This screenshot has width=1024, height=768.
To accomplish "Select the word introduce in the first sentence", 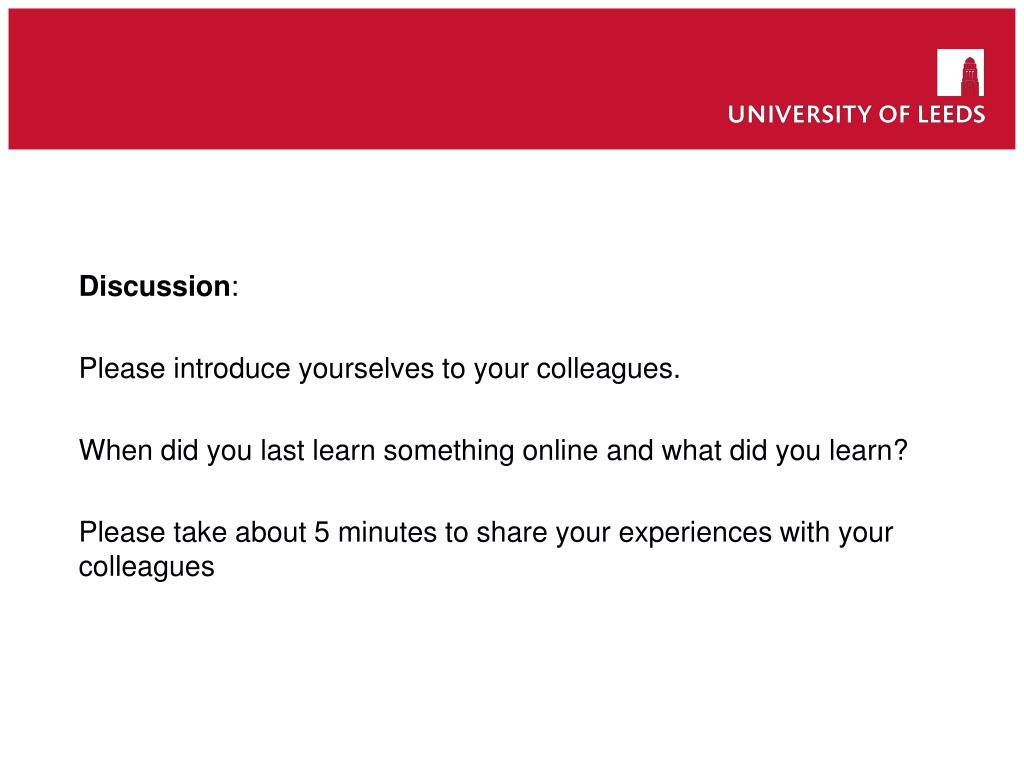I will point(232,368).
